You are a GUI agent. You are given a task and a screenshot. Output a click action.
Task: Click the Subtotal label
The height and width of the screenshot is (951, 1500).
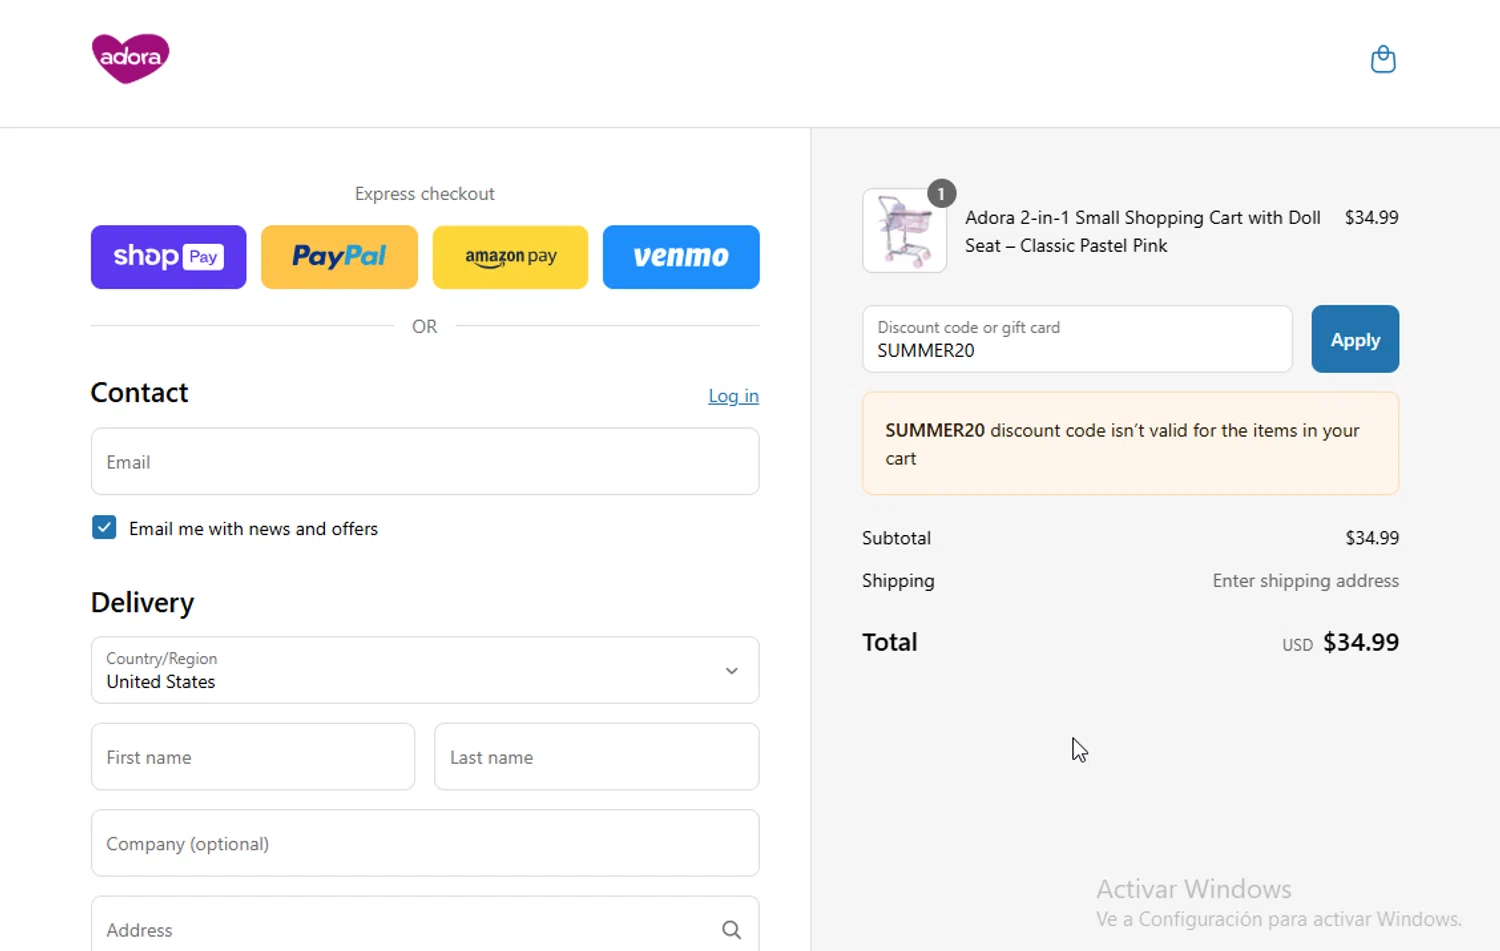click(896, 538)
